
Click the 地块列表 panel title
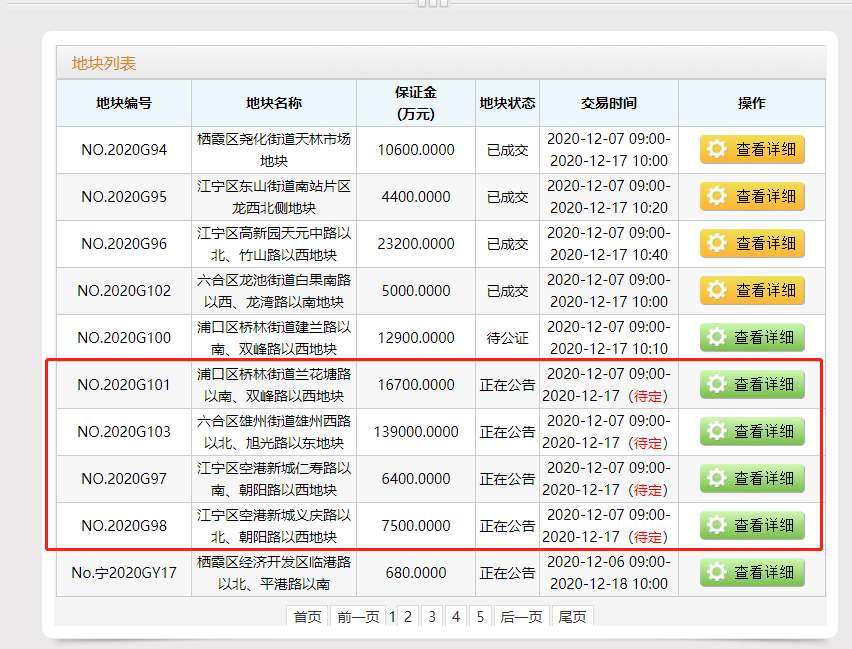[103, 64]
